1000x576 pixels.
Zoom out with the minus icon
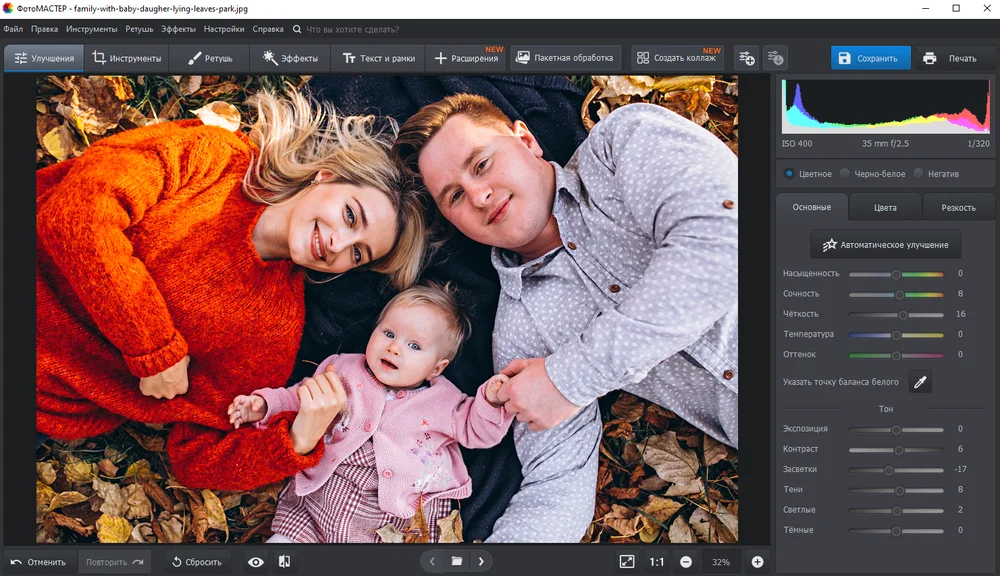686,562
